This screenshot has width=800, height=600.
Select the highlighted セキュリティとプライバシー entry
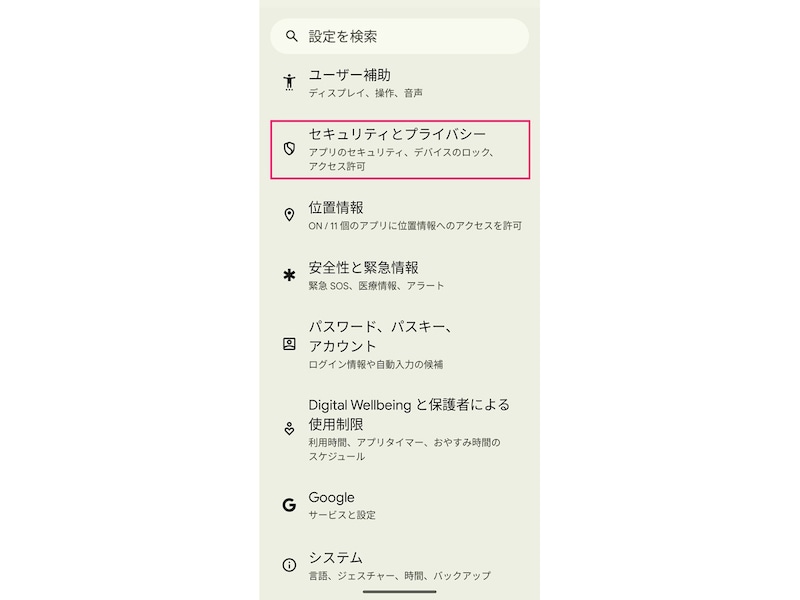400,150
